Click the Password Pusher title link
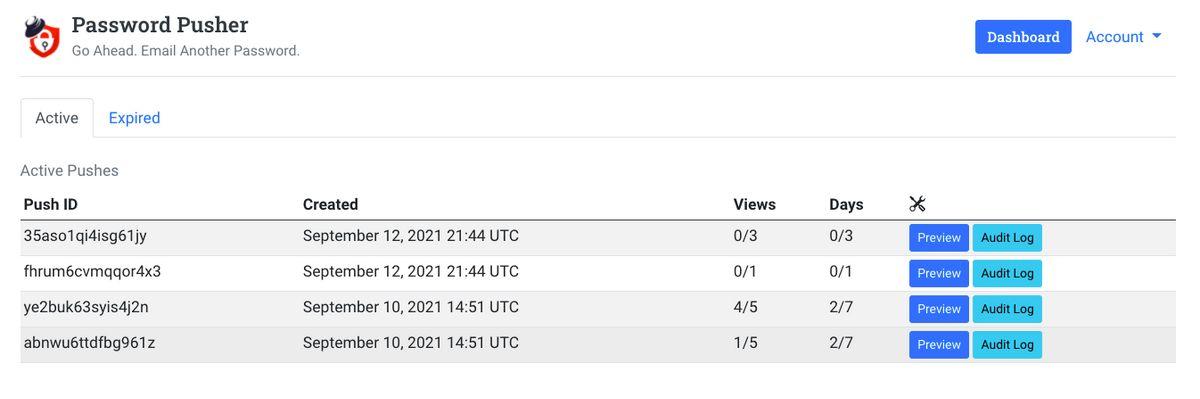The width and height of the screenshot is (1200, 399). click(160, 25)
